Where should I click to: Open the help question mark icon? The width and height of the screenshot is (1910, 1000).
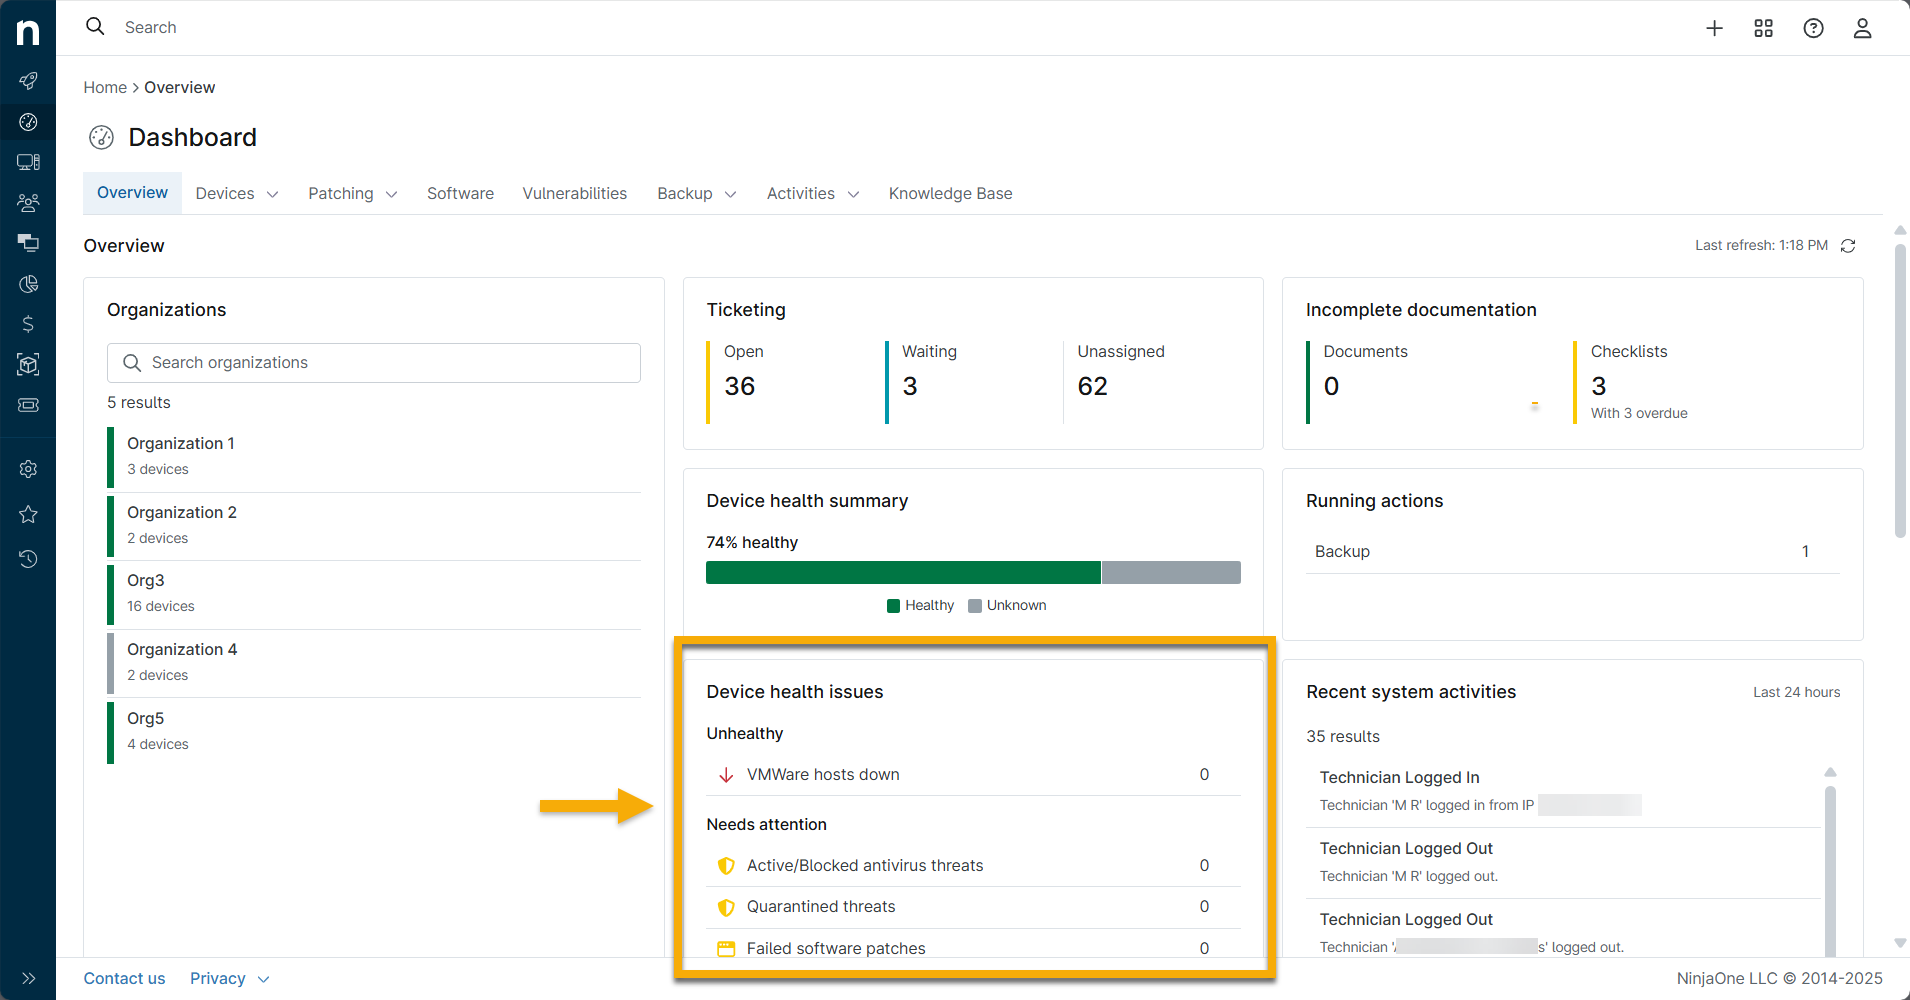click(1813, 28)
